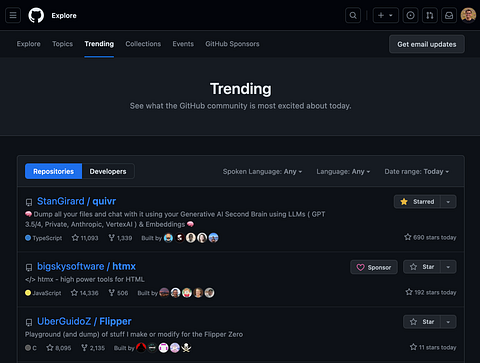Click the fork count for quivr

click(120, 238)
